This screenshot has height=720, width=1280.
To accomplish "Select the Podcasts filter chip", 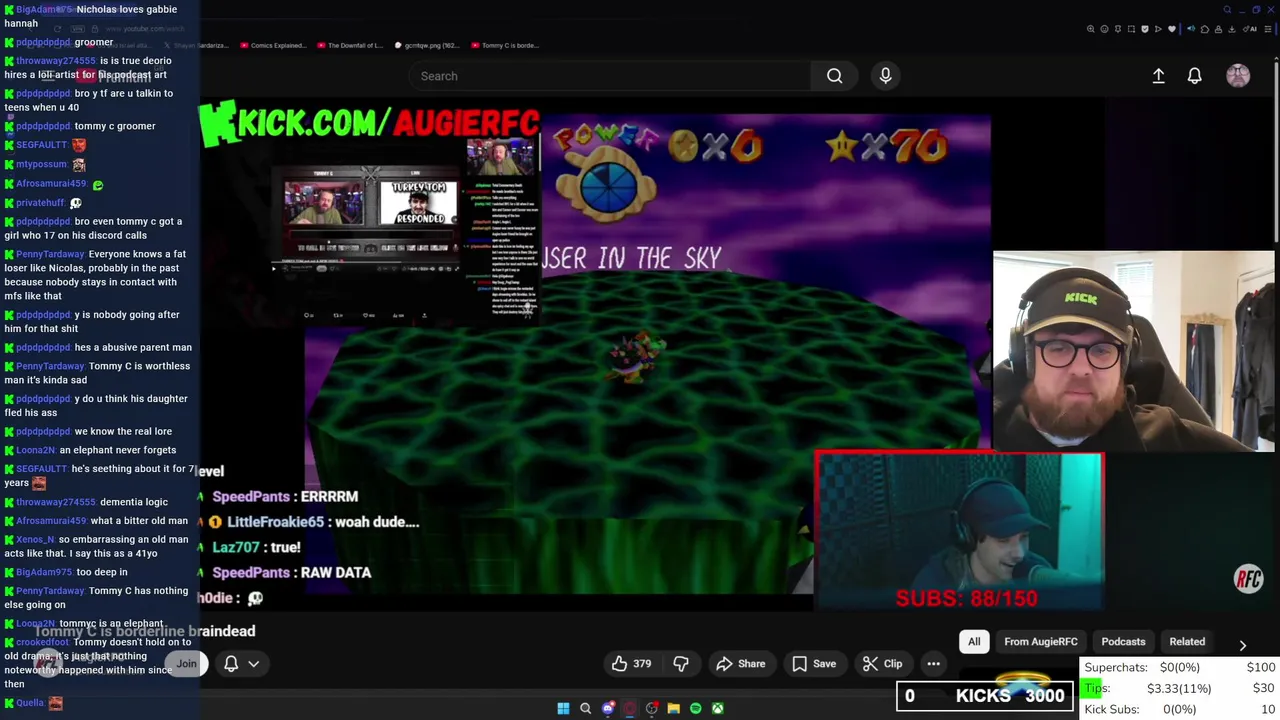I will 1123,642.
